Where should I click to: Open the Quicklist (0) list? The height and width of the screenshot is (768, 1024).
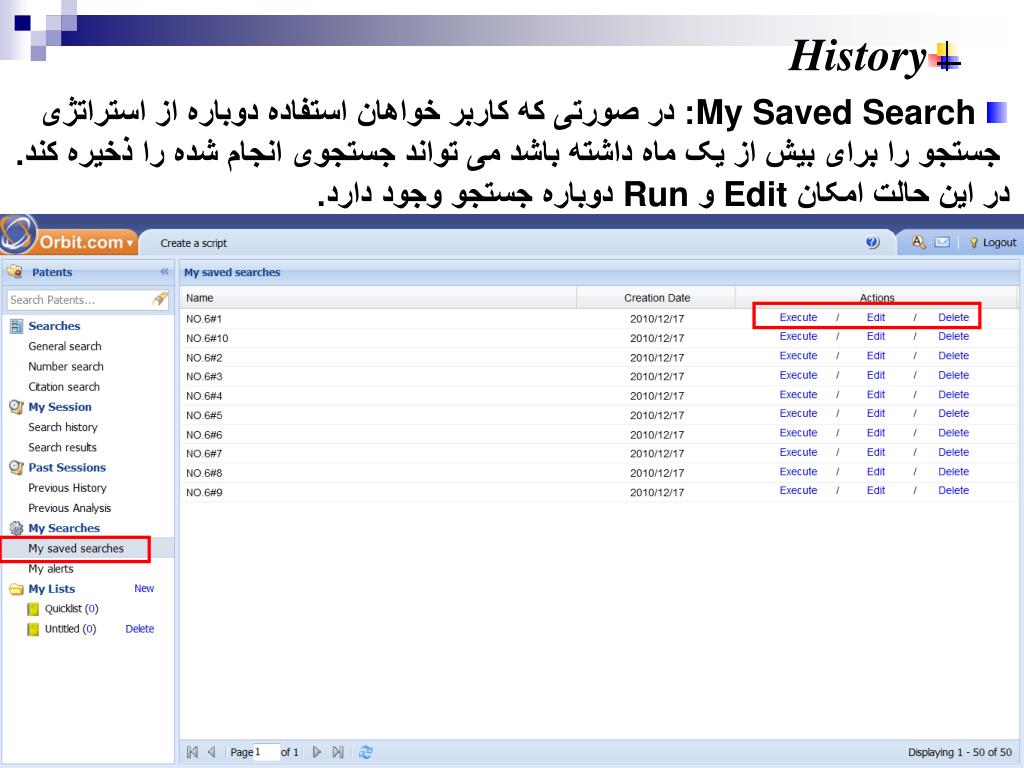(72, 609)
